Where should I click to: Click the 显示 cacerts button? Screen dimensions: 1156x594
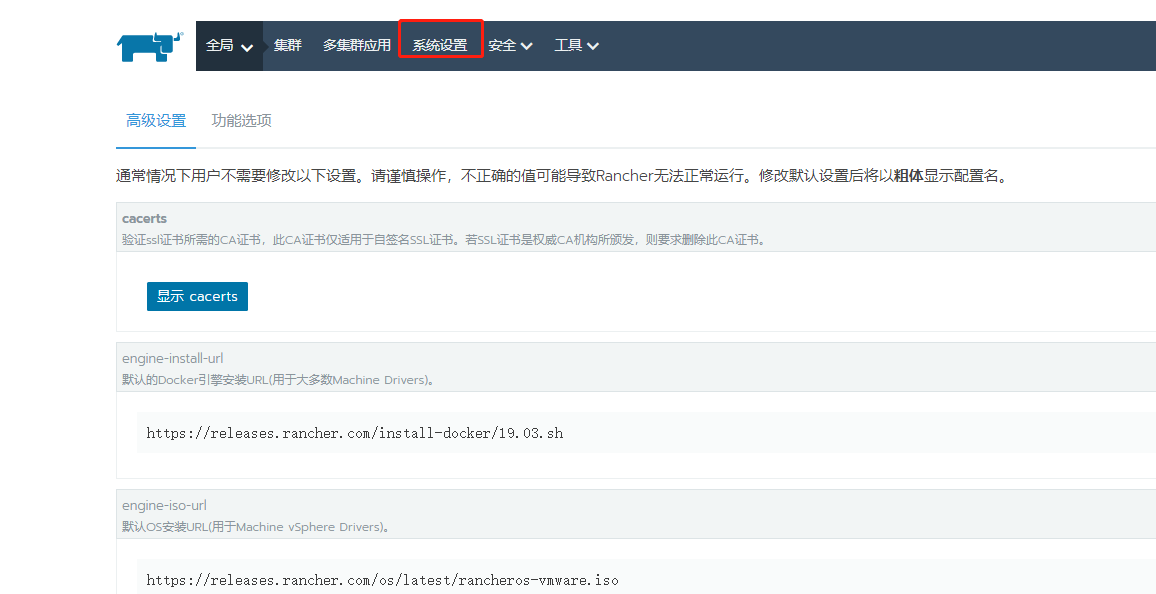click(197, 296)
